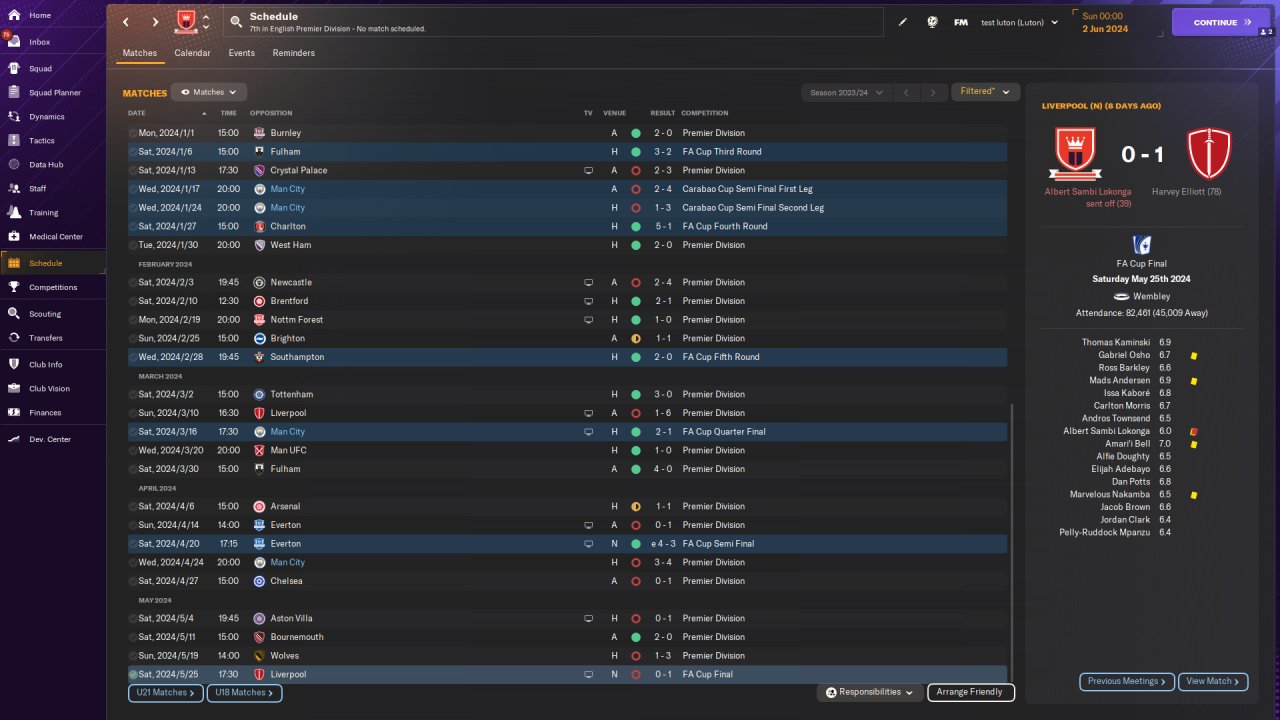Open the Dev. Center

click(50, 439)
